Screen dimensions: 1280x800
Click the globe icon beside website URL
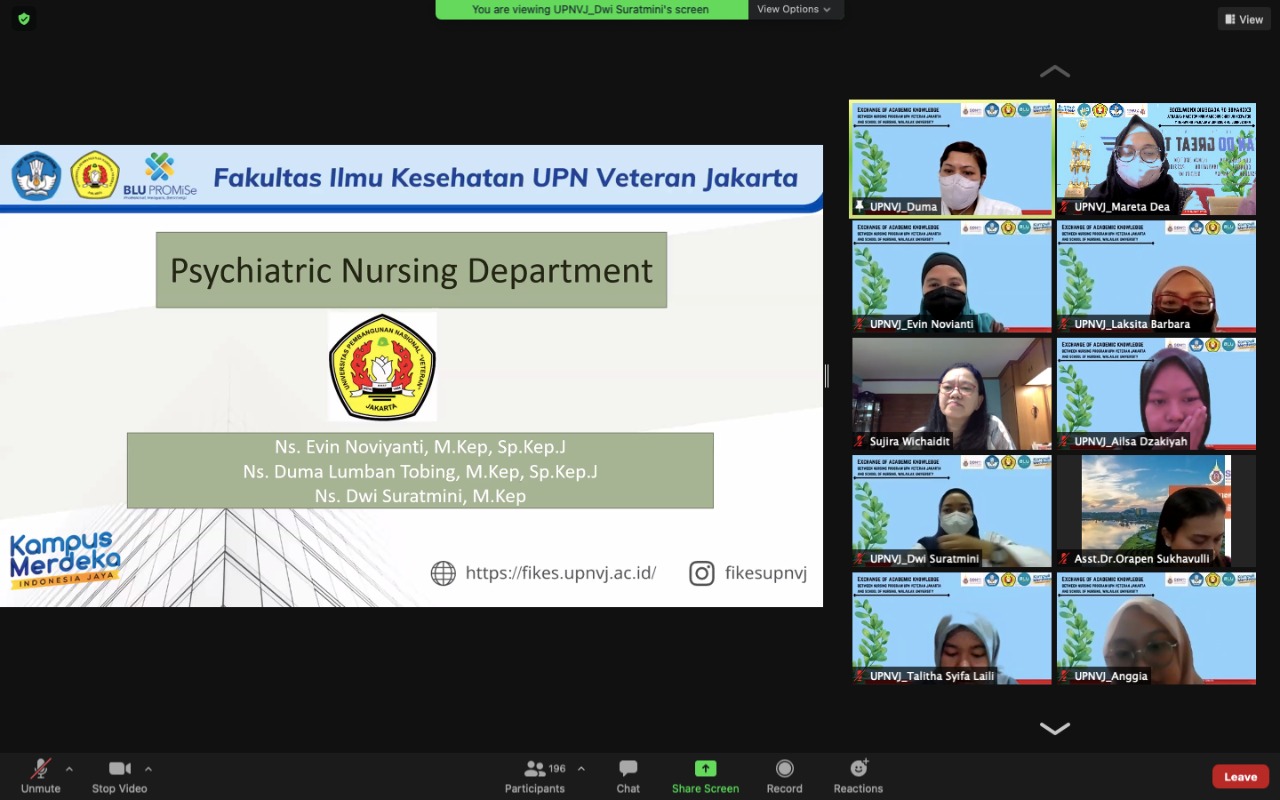(x=443, y=573)
